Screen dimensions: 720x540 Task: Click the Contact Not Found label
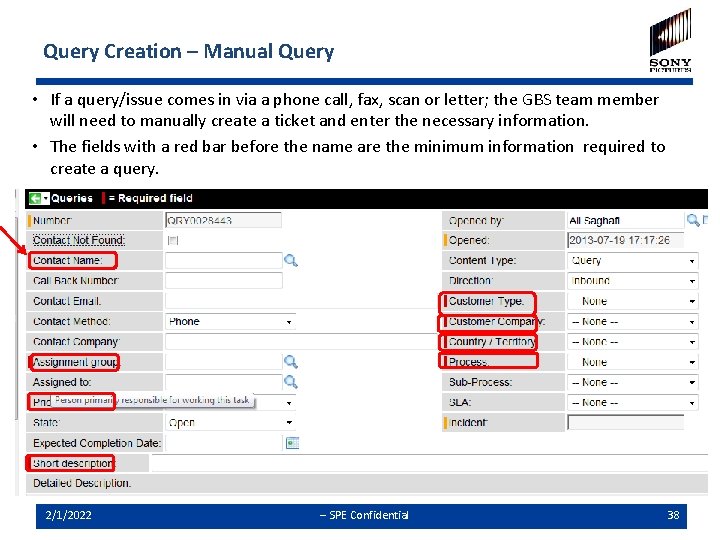point(79,240)
